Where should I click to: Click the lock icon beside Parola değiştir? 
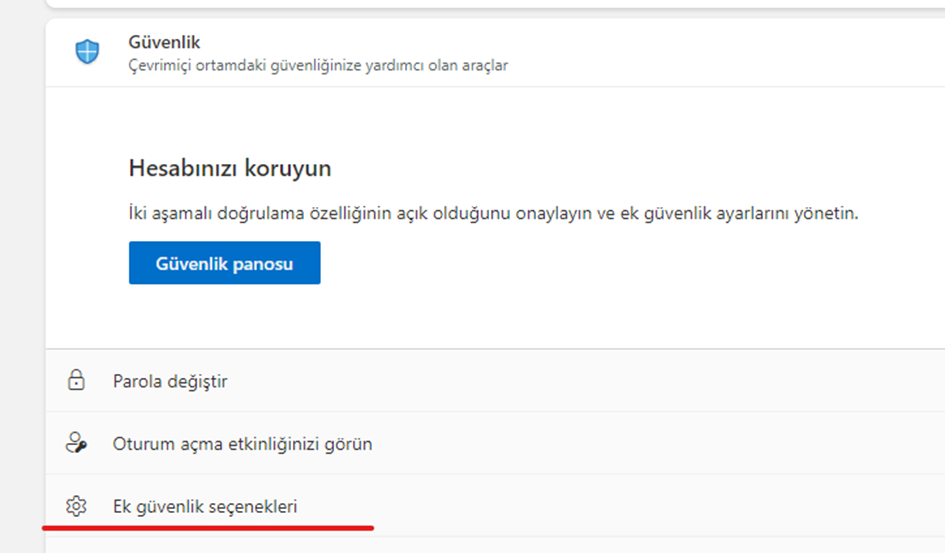(x=76, y=380)
